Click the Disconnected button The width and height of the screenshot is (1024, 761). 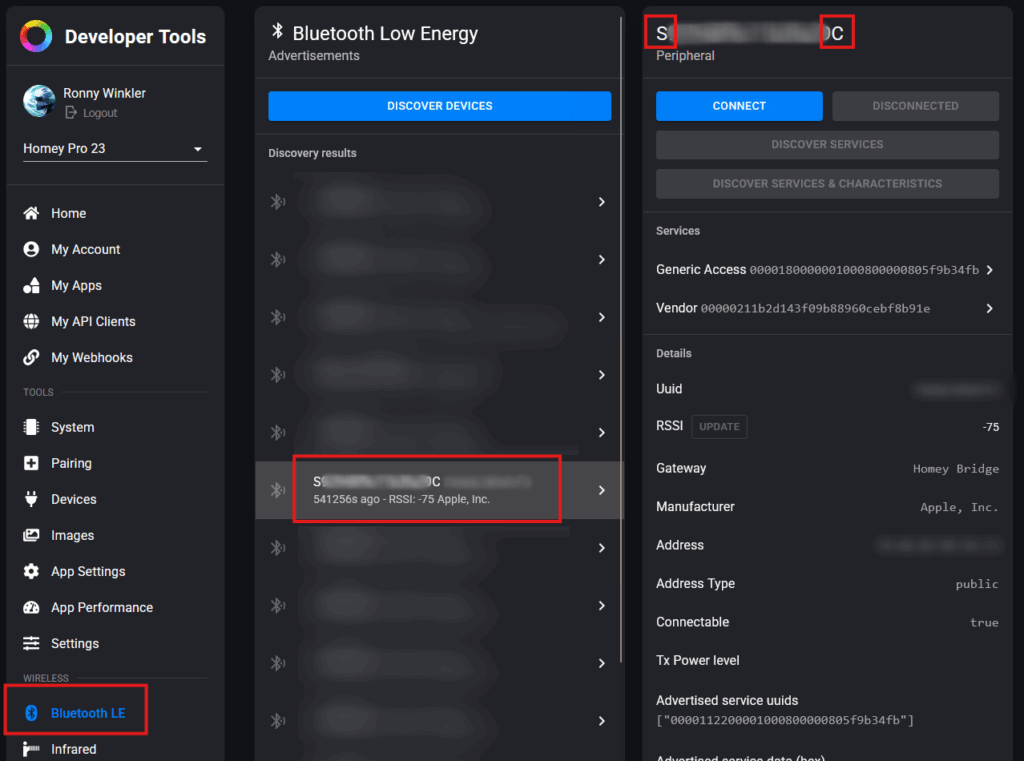916,106
